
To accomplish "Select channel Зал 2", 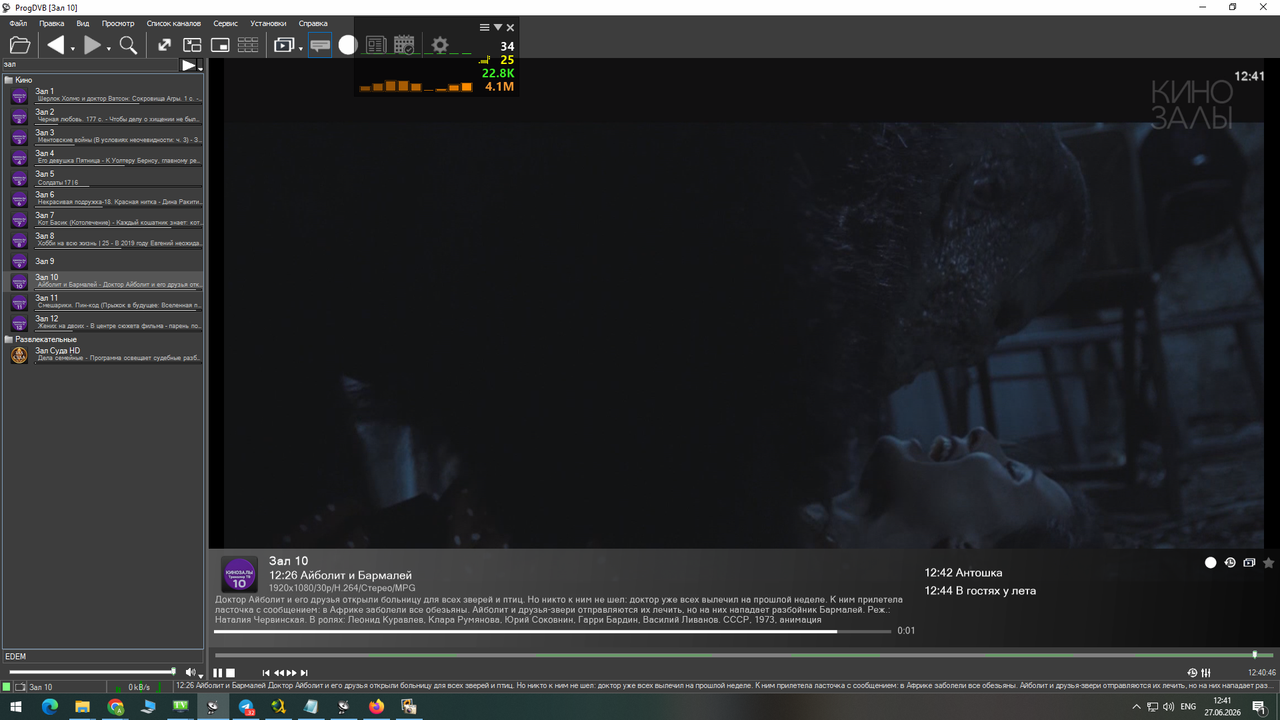I will click(x=104, y=116).
